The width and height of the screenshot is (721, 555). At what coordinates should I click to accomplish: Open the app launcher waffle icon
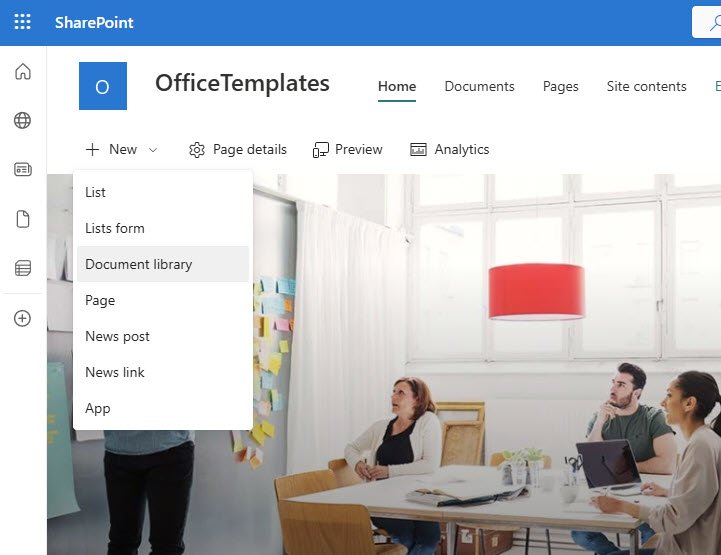click(22, 22)
